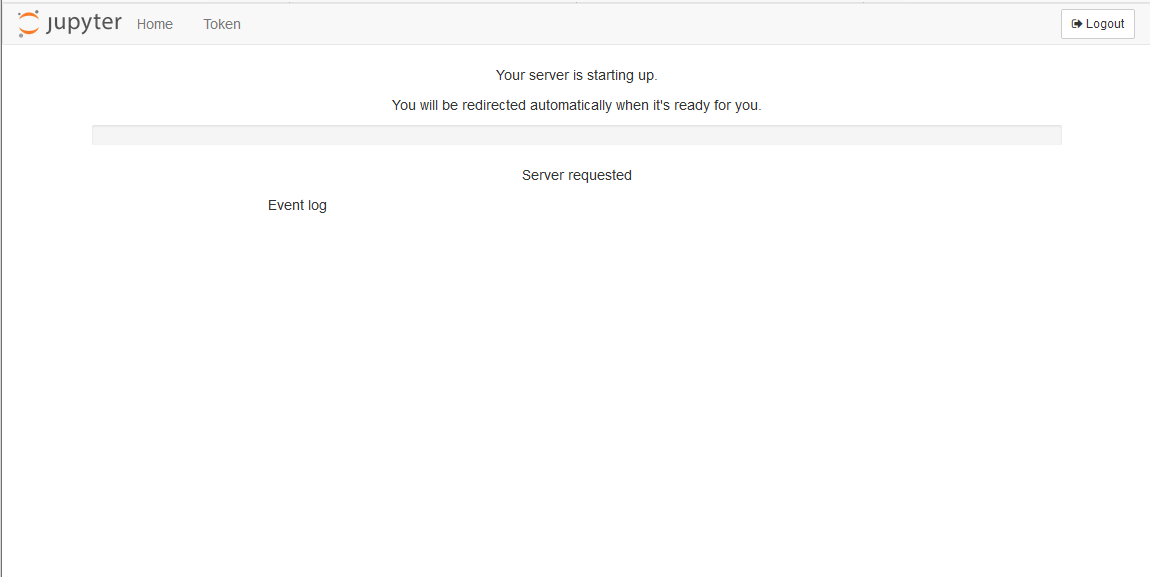Click the word 'Logout' in the button
The width and height of the screenshot is (1150, 577).
coord(1105,24)
